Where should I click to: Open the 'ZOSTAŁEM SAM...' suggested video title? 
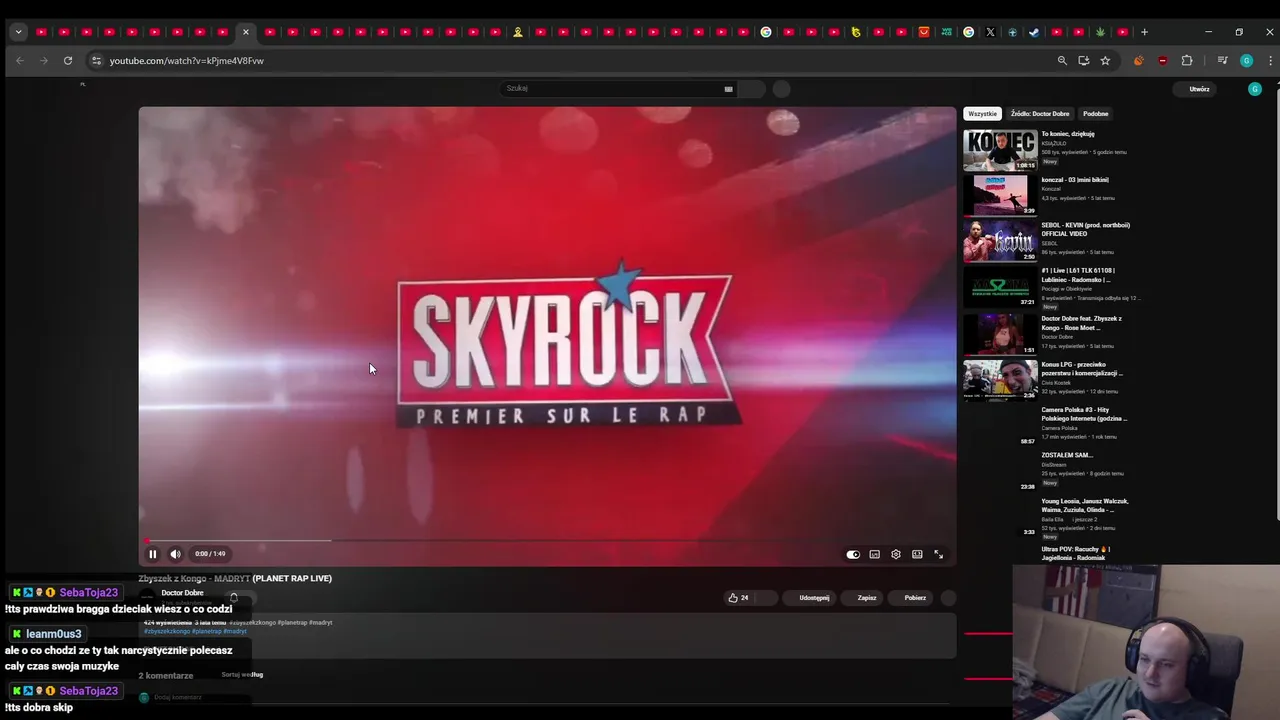pos(1067,455)
